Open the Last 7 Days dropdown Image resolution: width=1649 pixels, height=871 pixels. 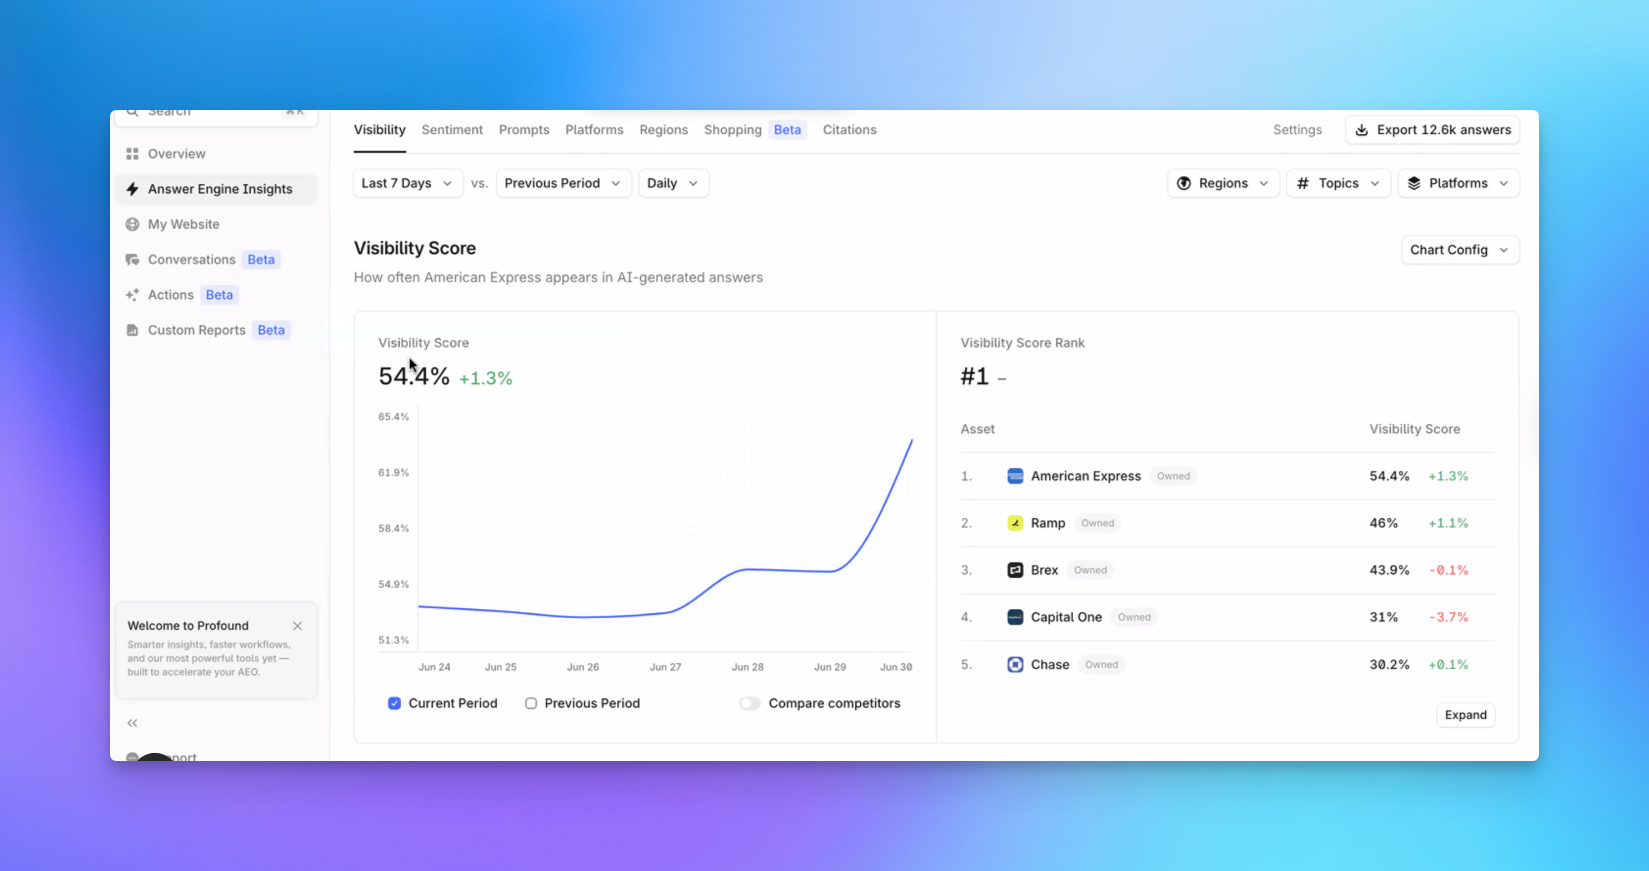pos(408,183)
